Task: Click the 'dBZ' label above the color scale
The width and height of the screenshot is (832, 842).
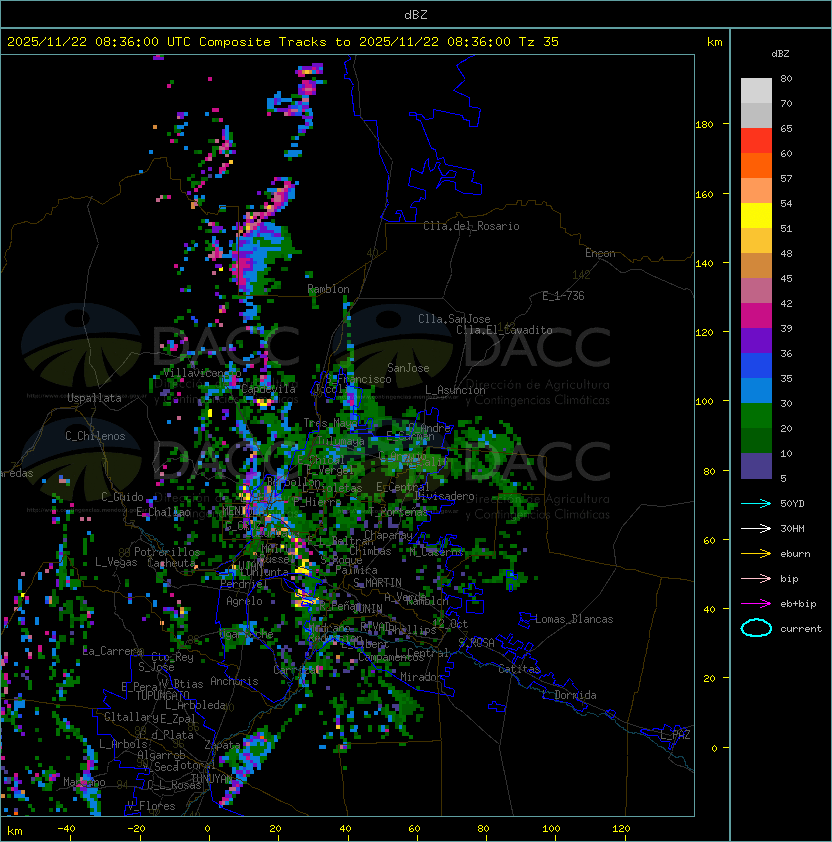Action: pyautogui.click(x=780, y=54)
